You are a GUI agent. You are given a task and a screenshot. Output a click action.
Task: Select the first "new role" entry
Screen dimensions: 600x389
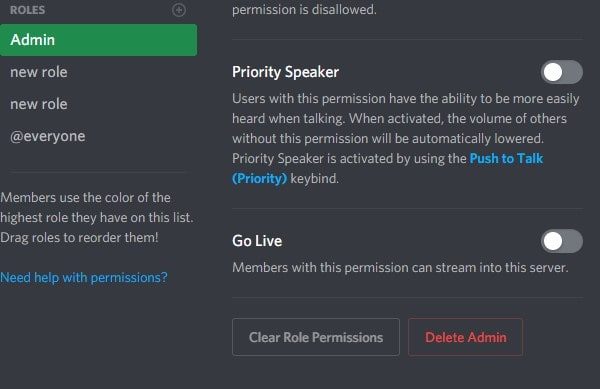(98, 72)
